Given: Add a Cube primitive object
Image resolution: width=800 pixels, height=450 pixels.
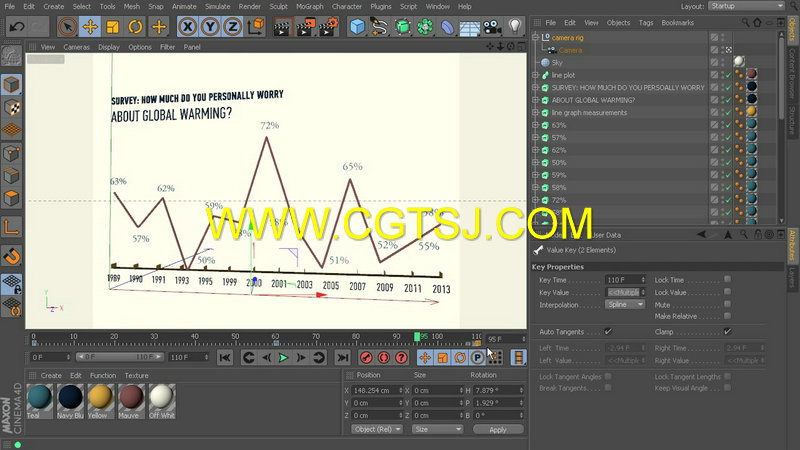Looking at the screenshot, I should coord(357,26).
